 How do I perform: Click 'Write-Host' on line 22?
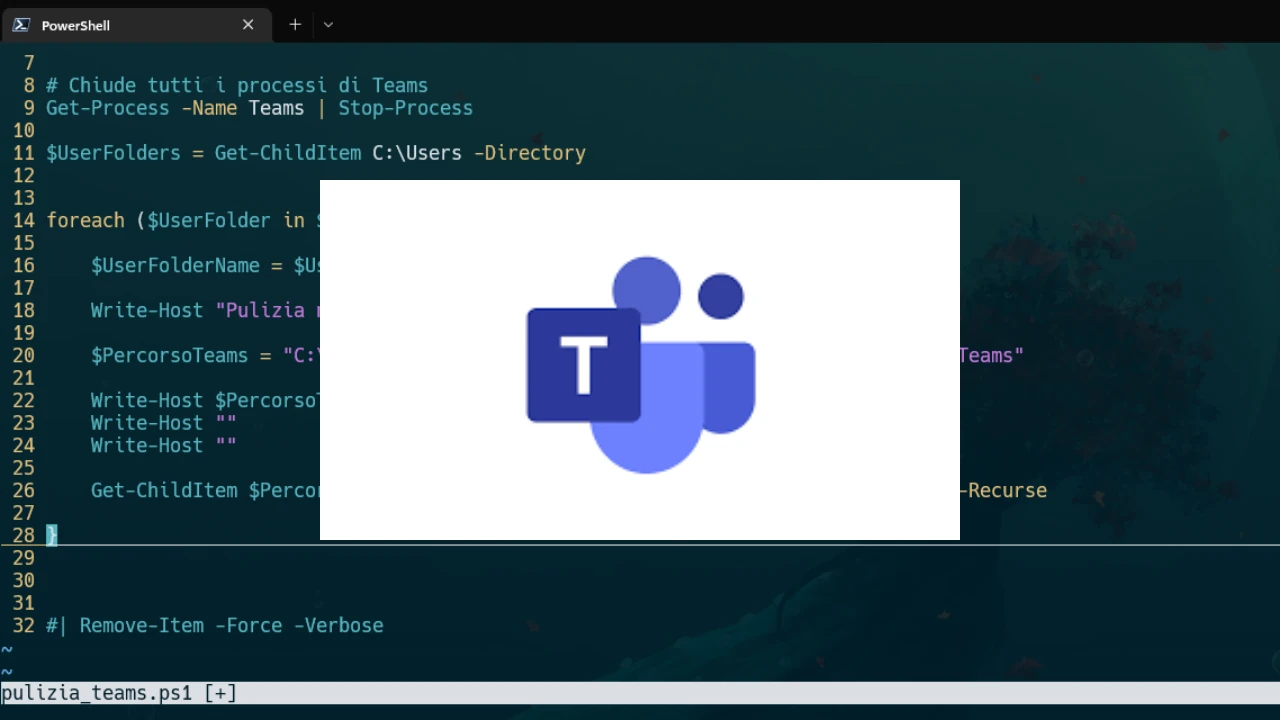point(147,400)
